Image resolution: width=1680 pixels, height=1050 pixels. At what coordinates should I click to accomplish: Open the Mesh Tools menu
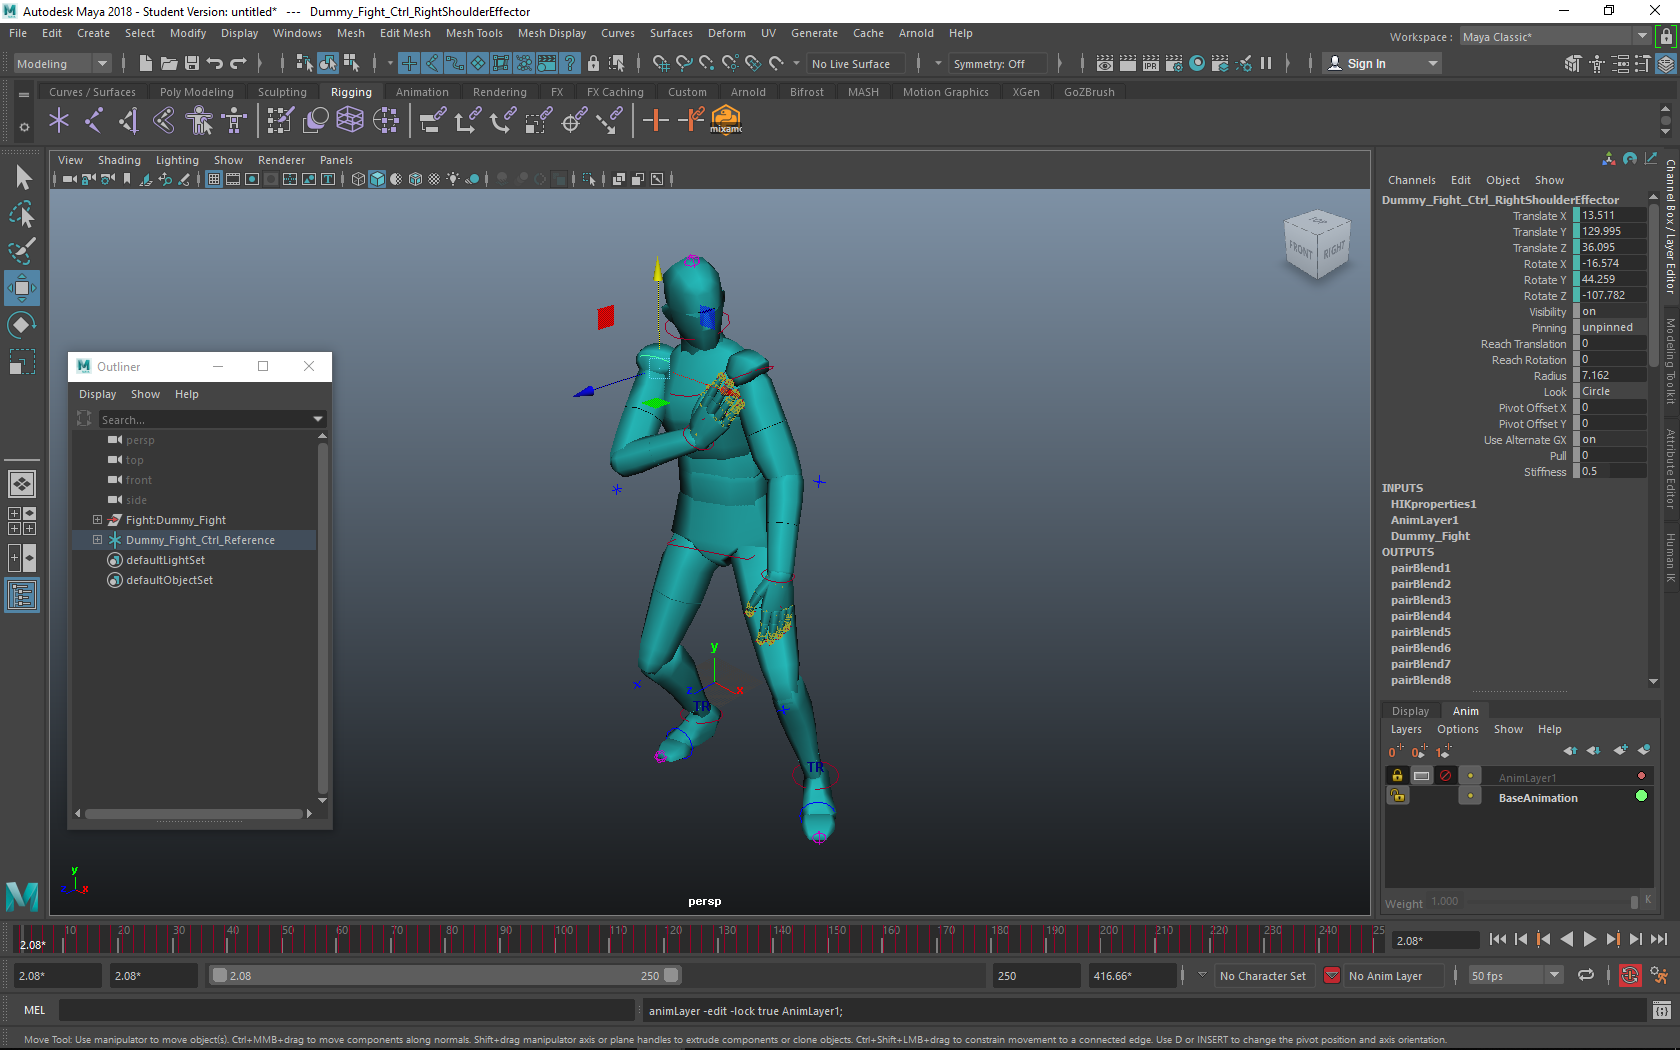coord(474,33)
